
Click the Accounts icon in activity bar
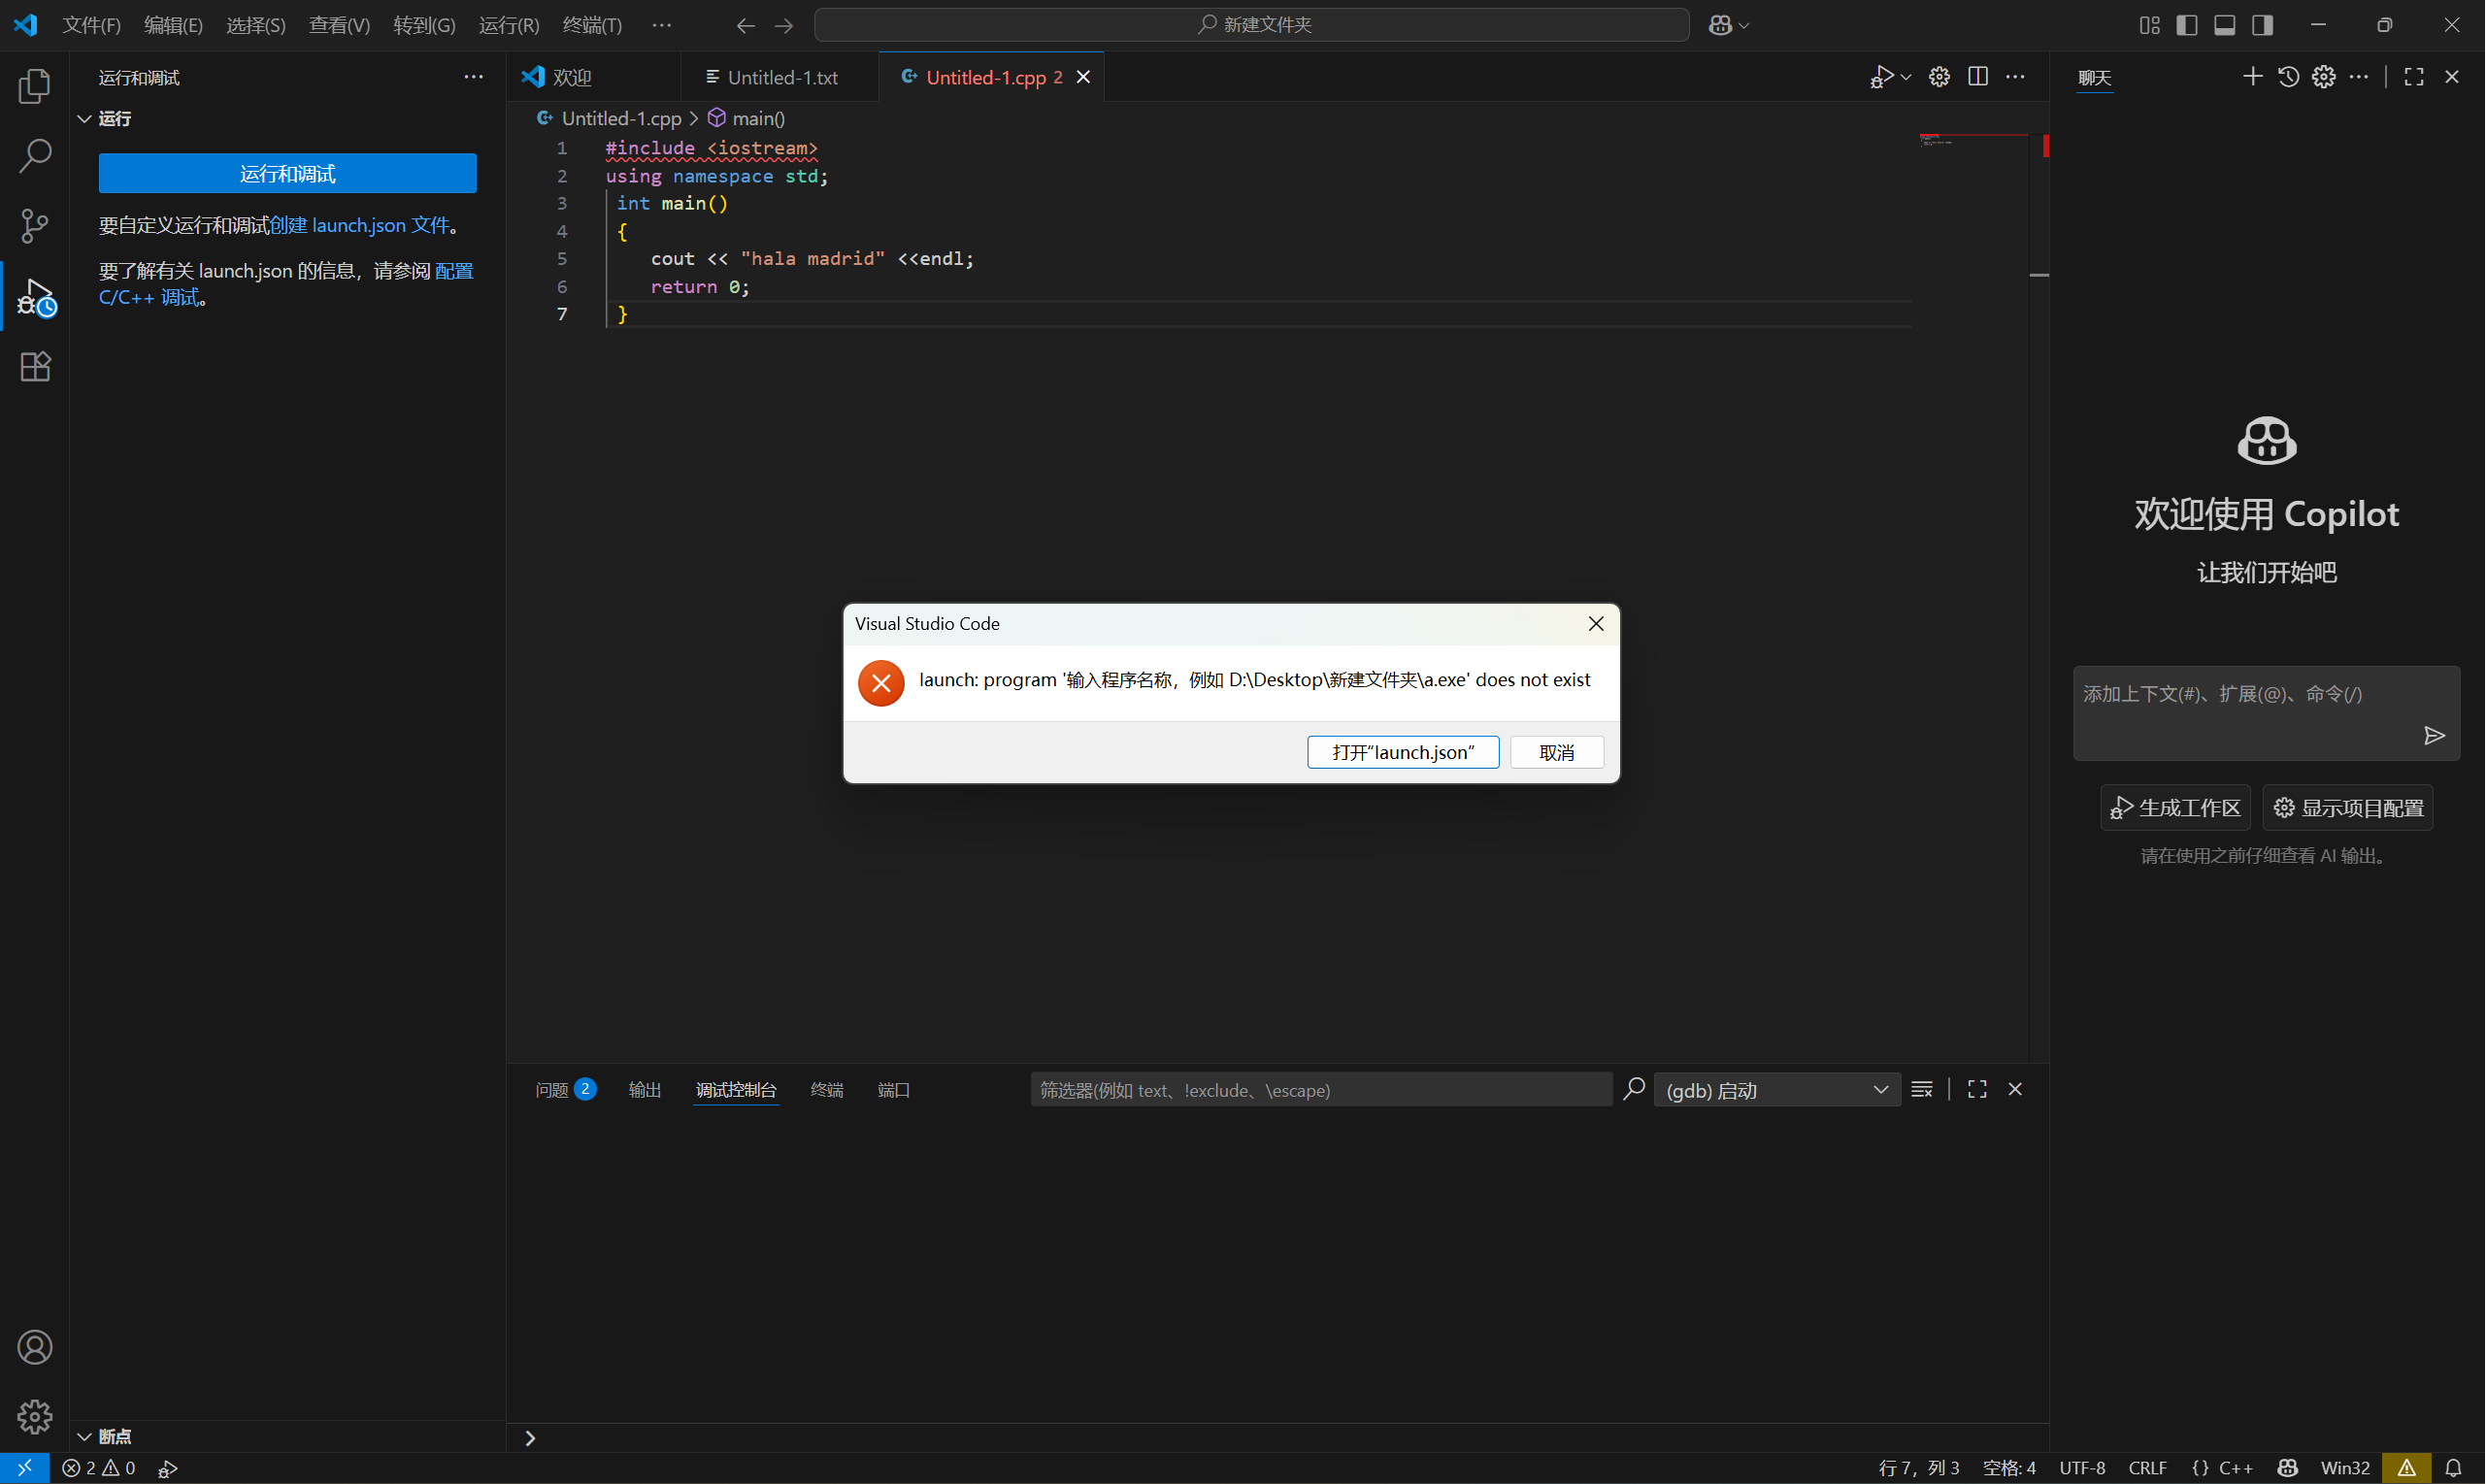(35, 1347)
